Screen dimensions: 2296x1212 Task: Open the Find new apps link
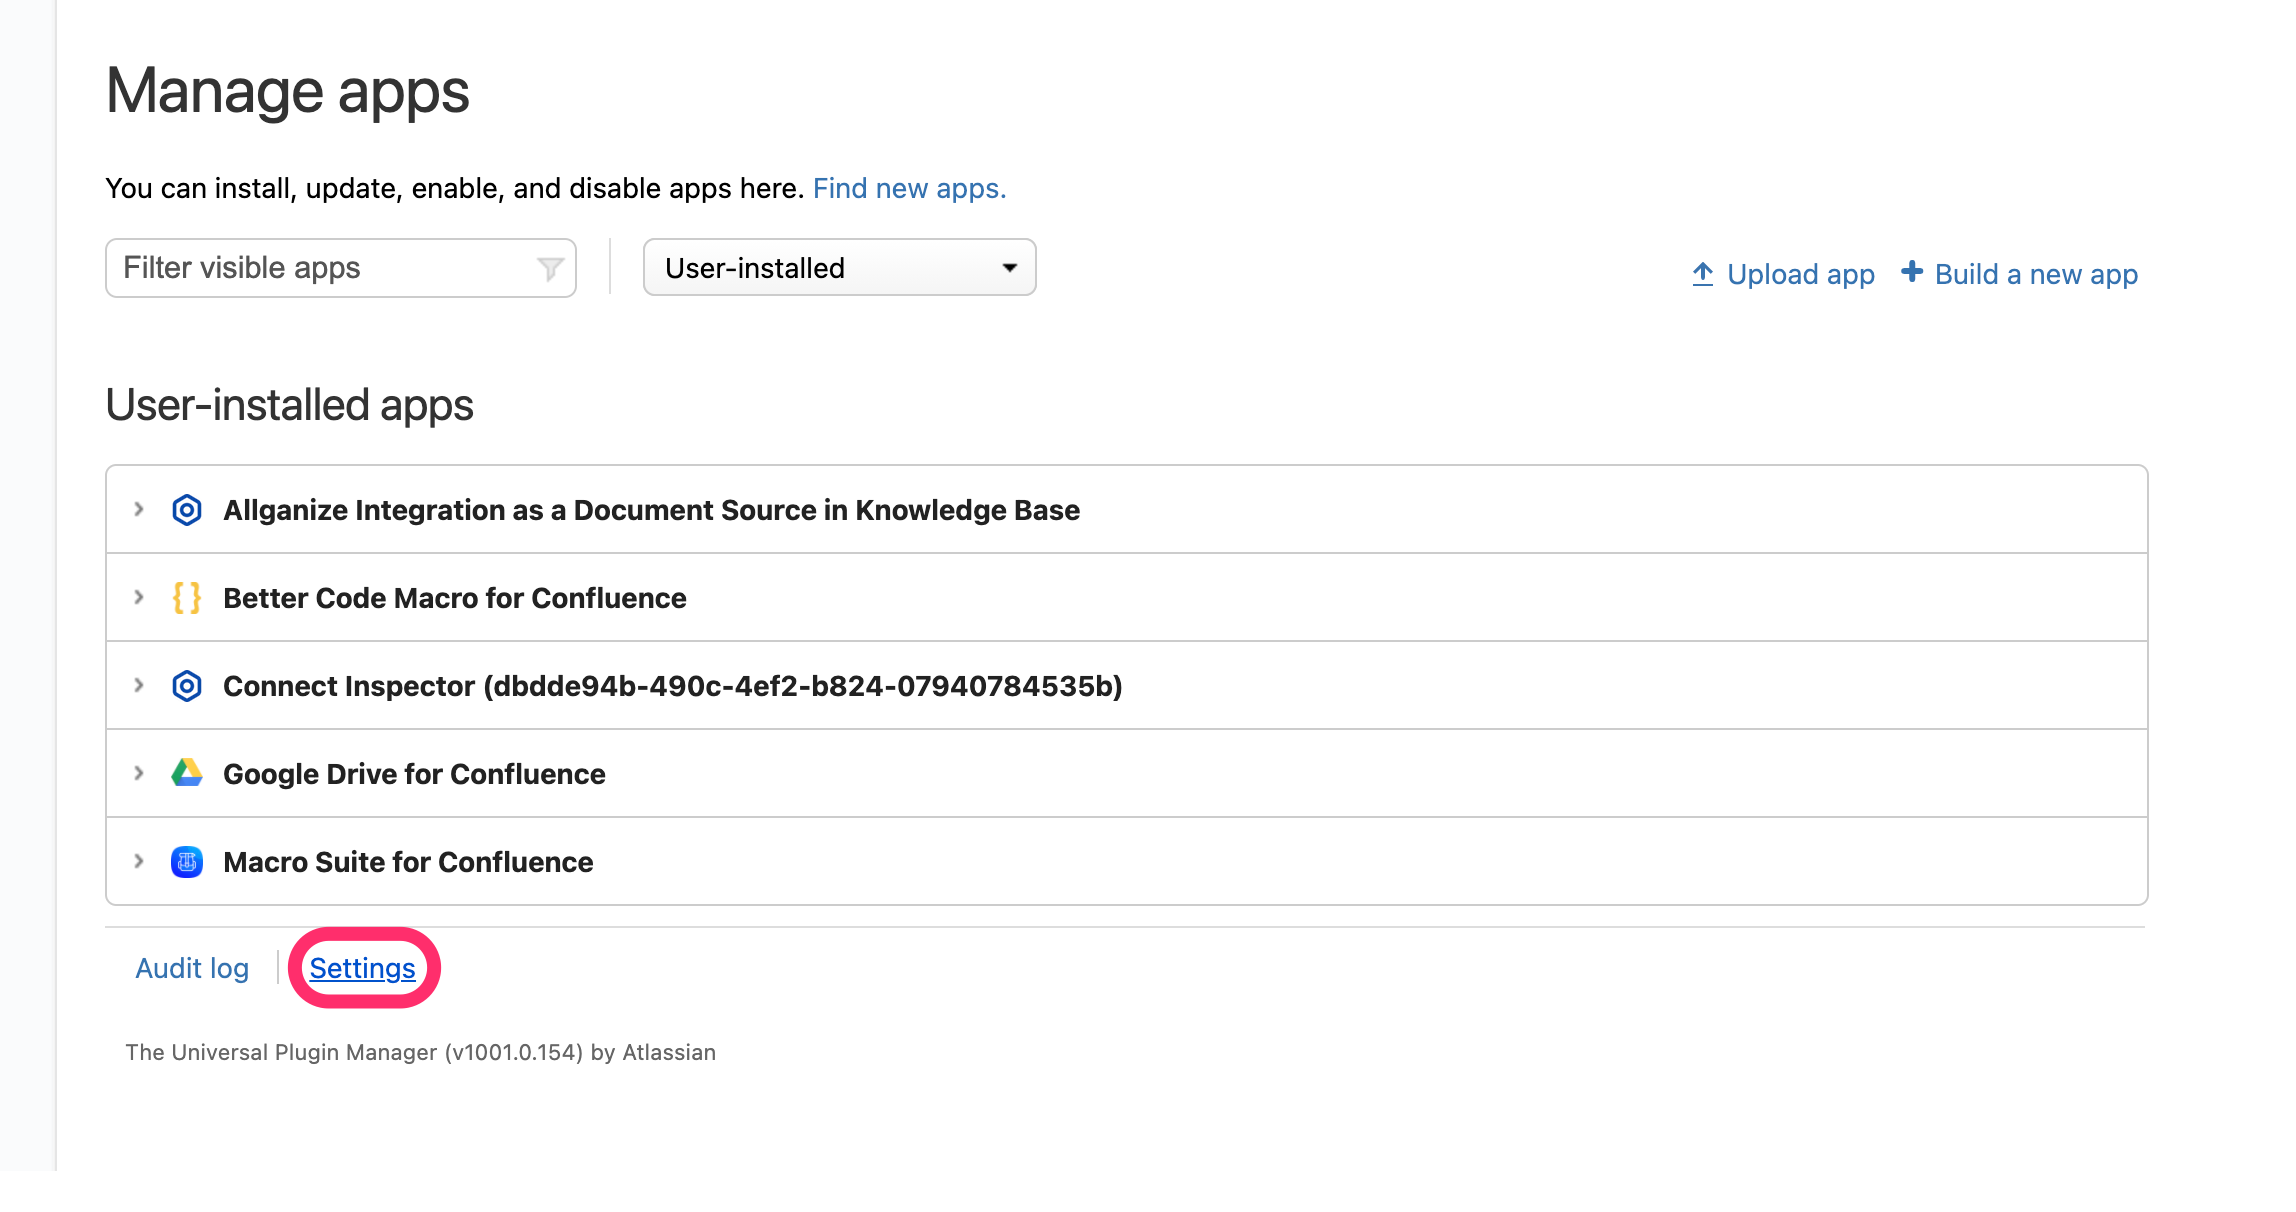pyautogui.click(x=909, y=188)
